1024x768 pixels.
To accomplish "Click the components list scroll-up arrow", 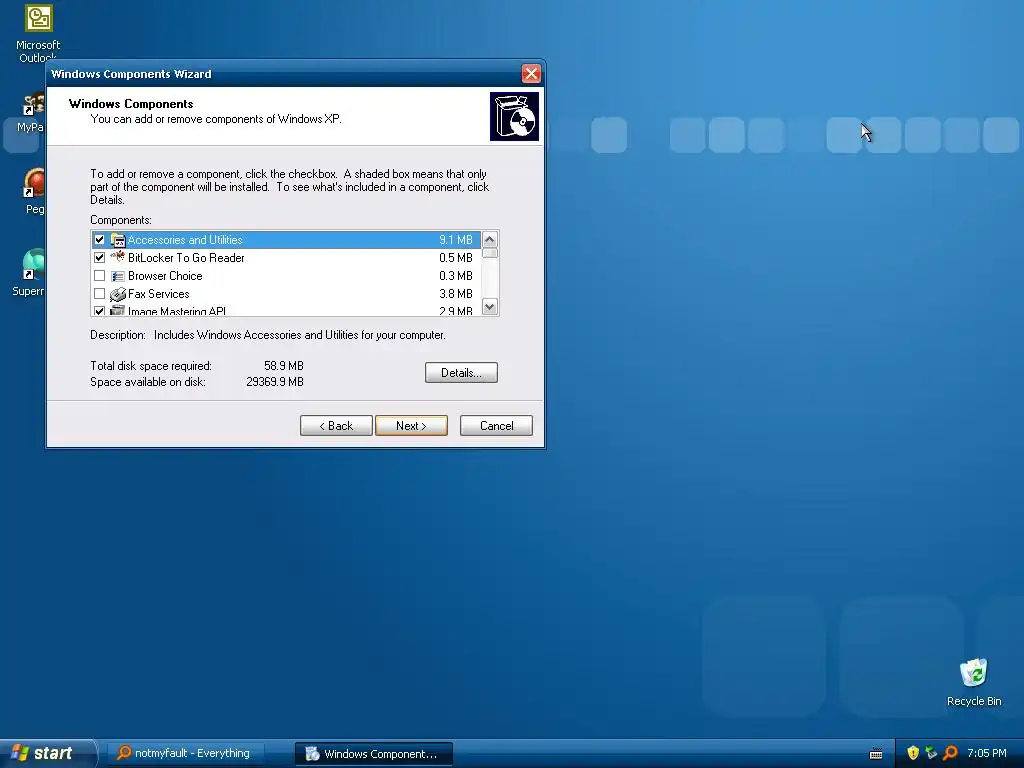I will 490,240.
